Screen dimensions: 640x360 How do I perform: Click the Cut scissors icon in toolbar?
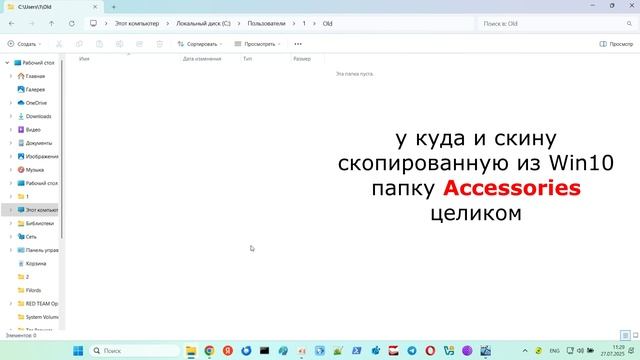pos(59,44)
